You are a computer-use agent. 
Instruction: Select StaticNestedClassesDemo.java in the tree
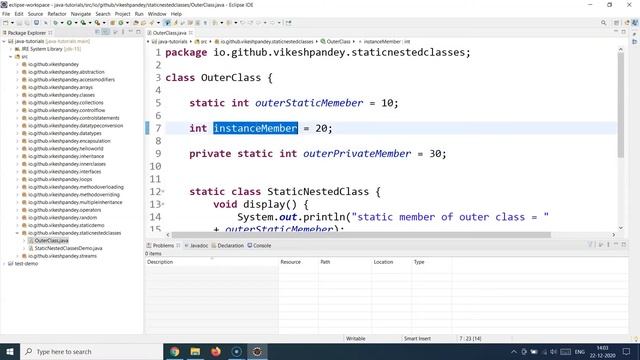(69, 248)
